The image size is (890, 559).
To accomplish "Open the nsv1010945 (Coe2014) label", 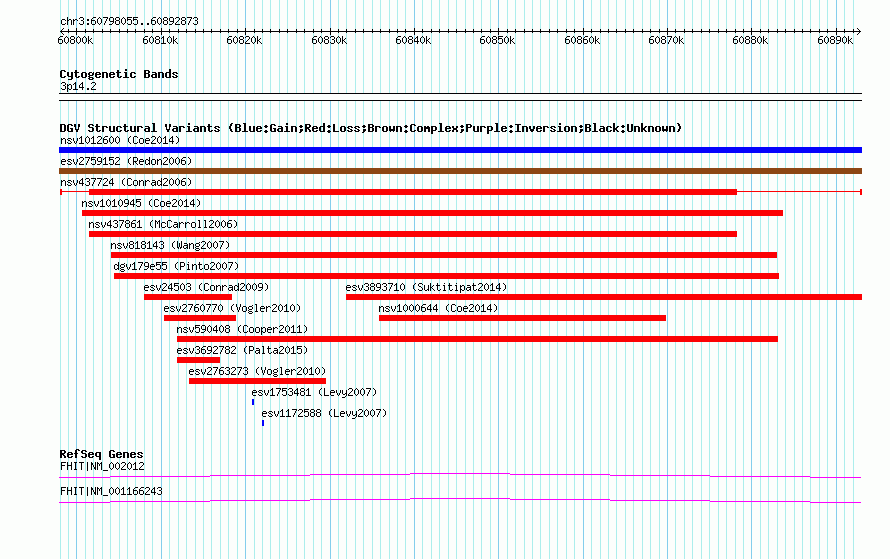I will pos(141,203).
